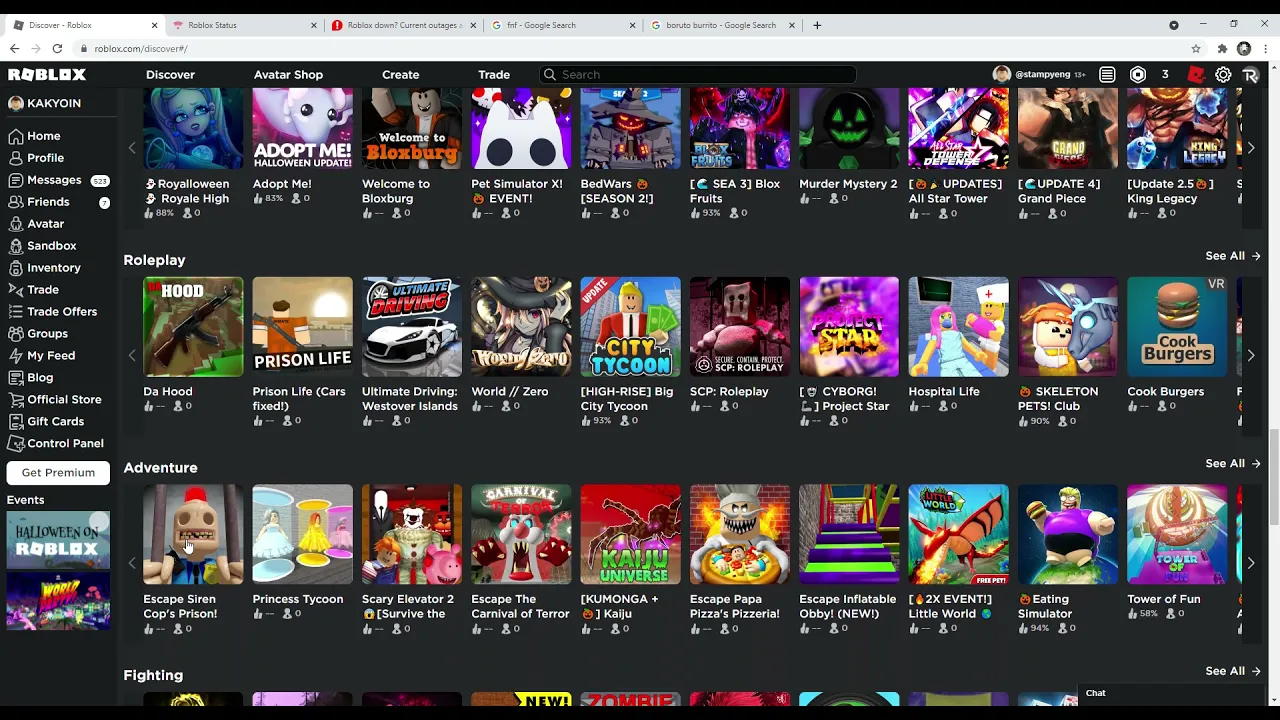Open the Trade menu in the top bar
Image resolution: width=1280 pixels, height=720 pixels.
494,75
